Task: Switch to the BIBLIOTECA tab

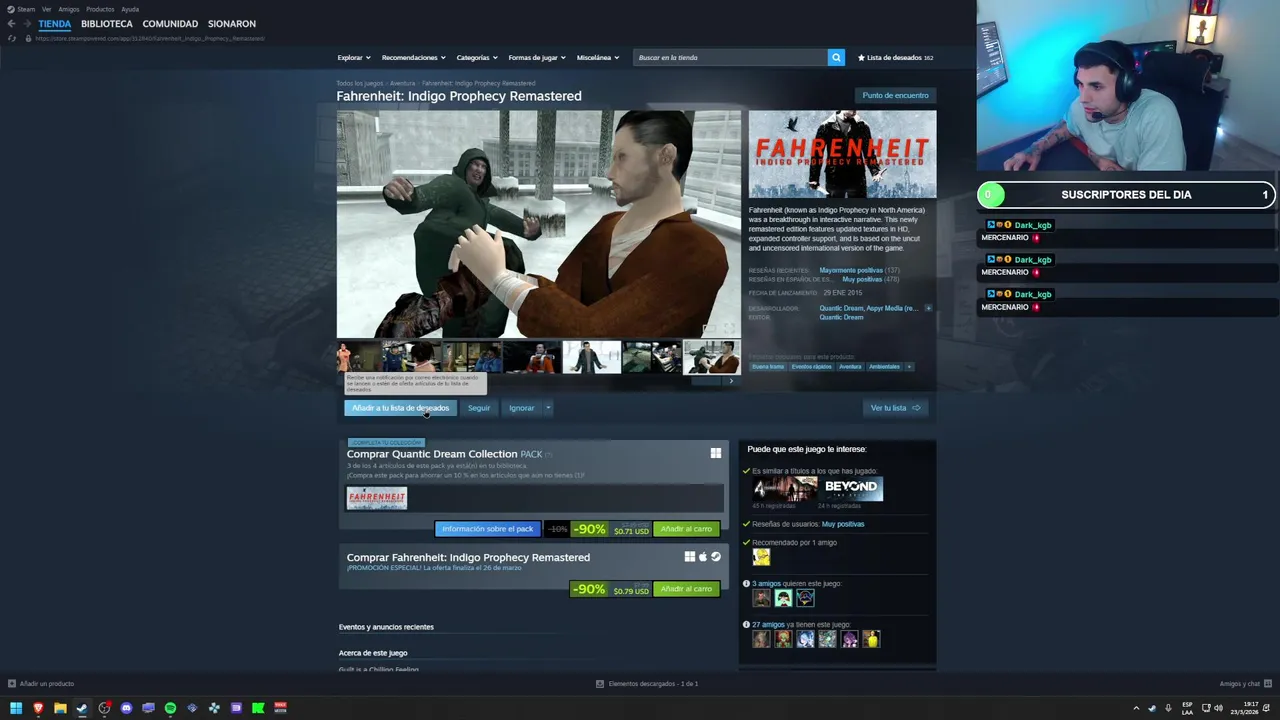Action: click(x=107, y=24)
